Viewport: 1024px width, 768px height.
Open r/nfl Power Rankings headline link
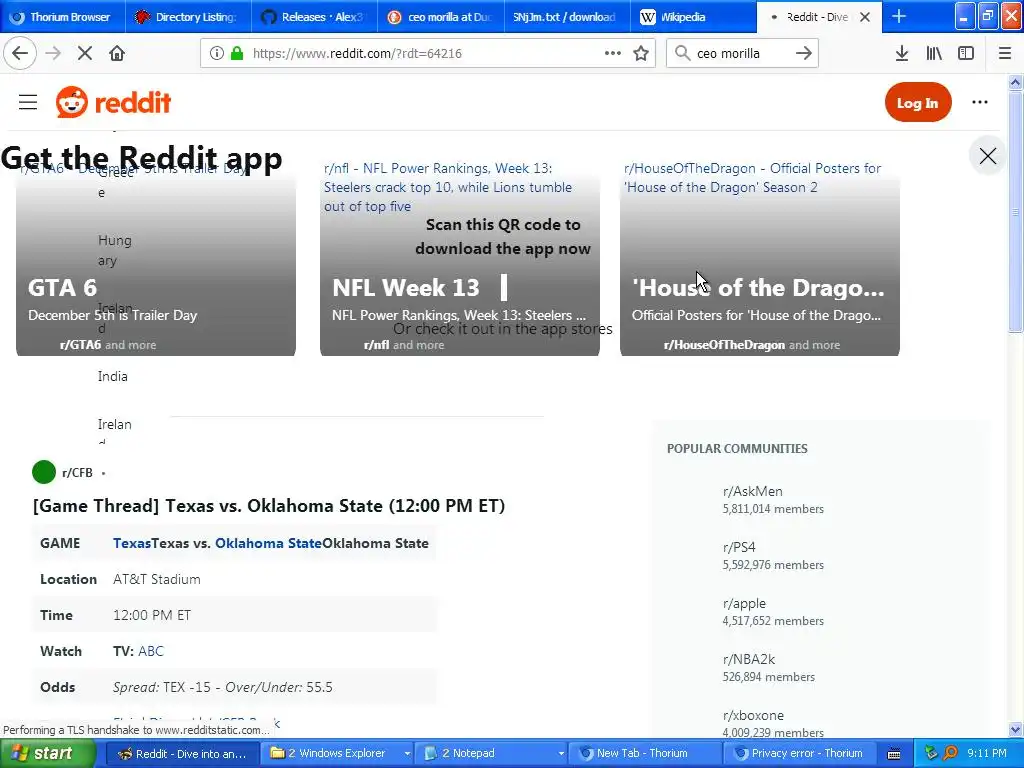point(448,187)
